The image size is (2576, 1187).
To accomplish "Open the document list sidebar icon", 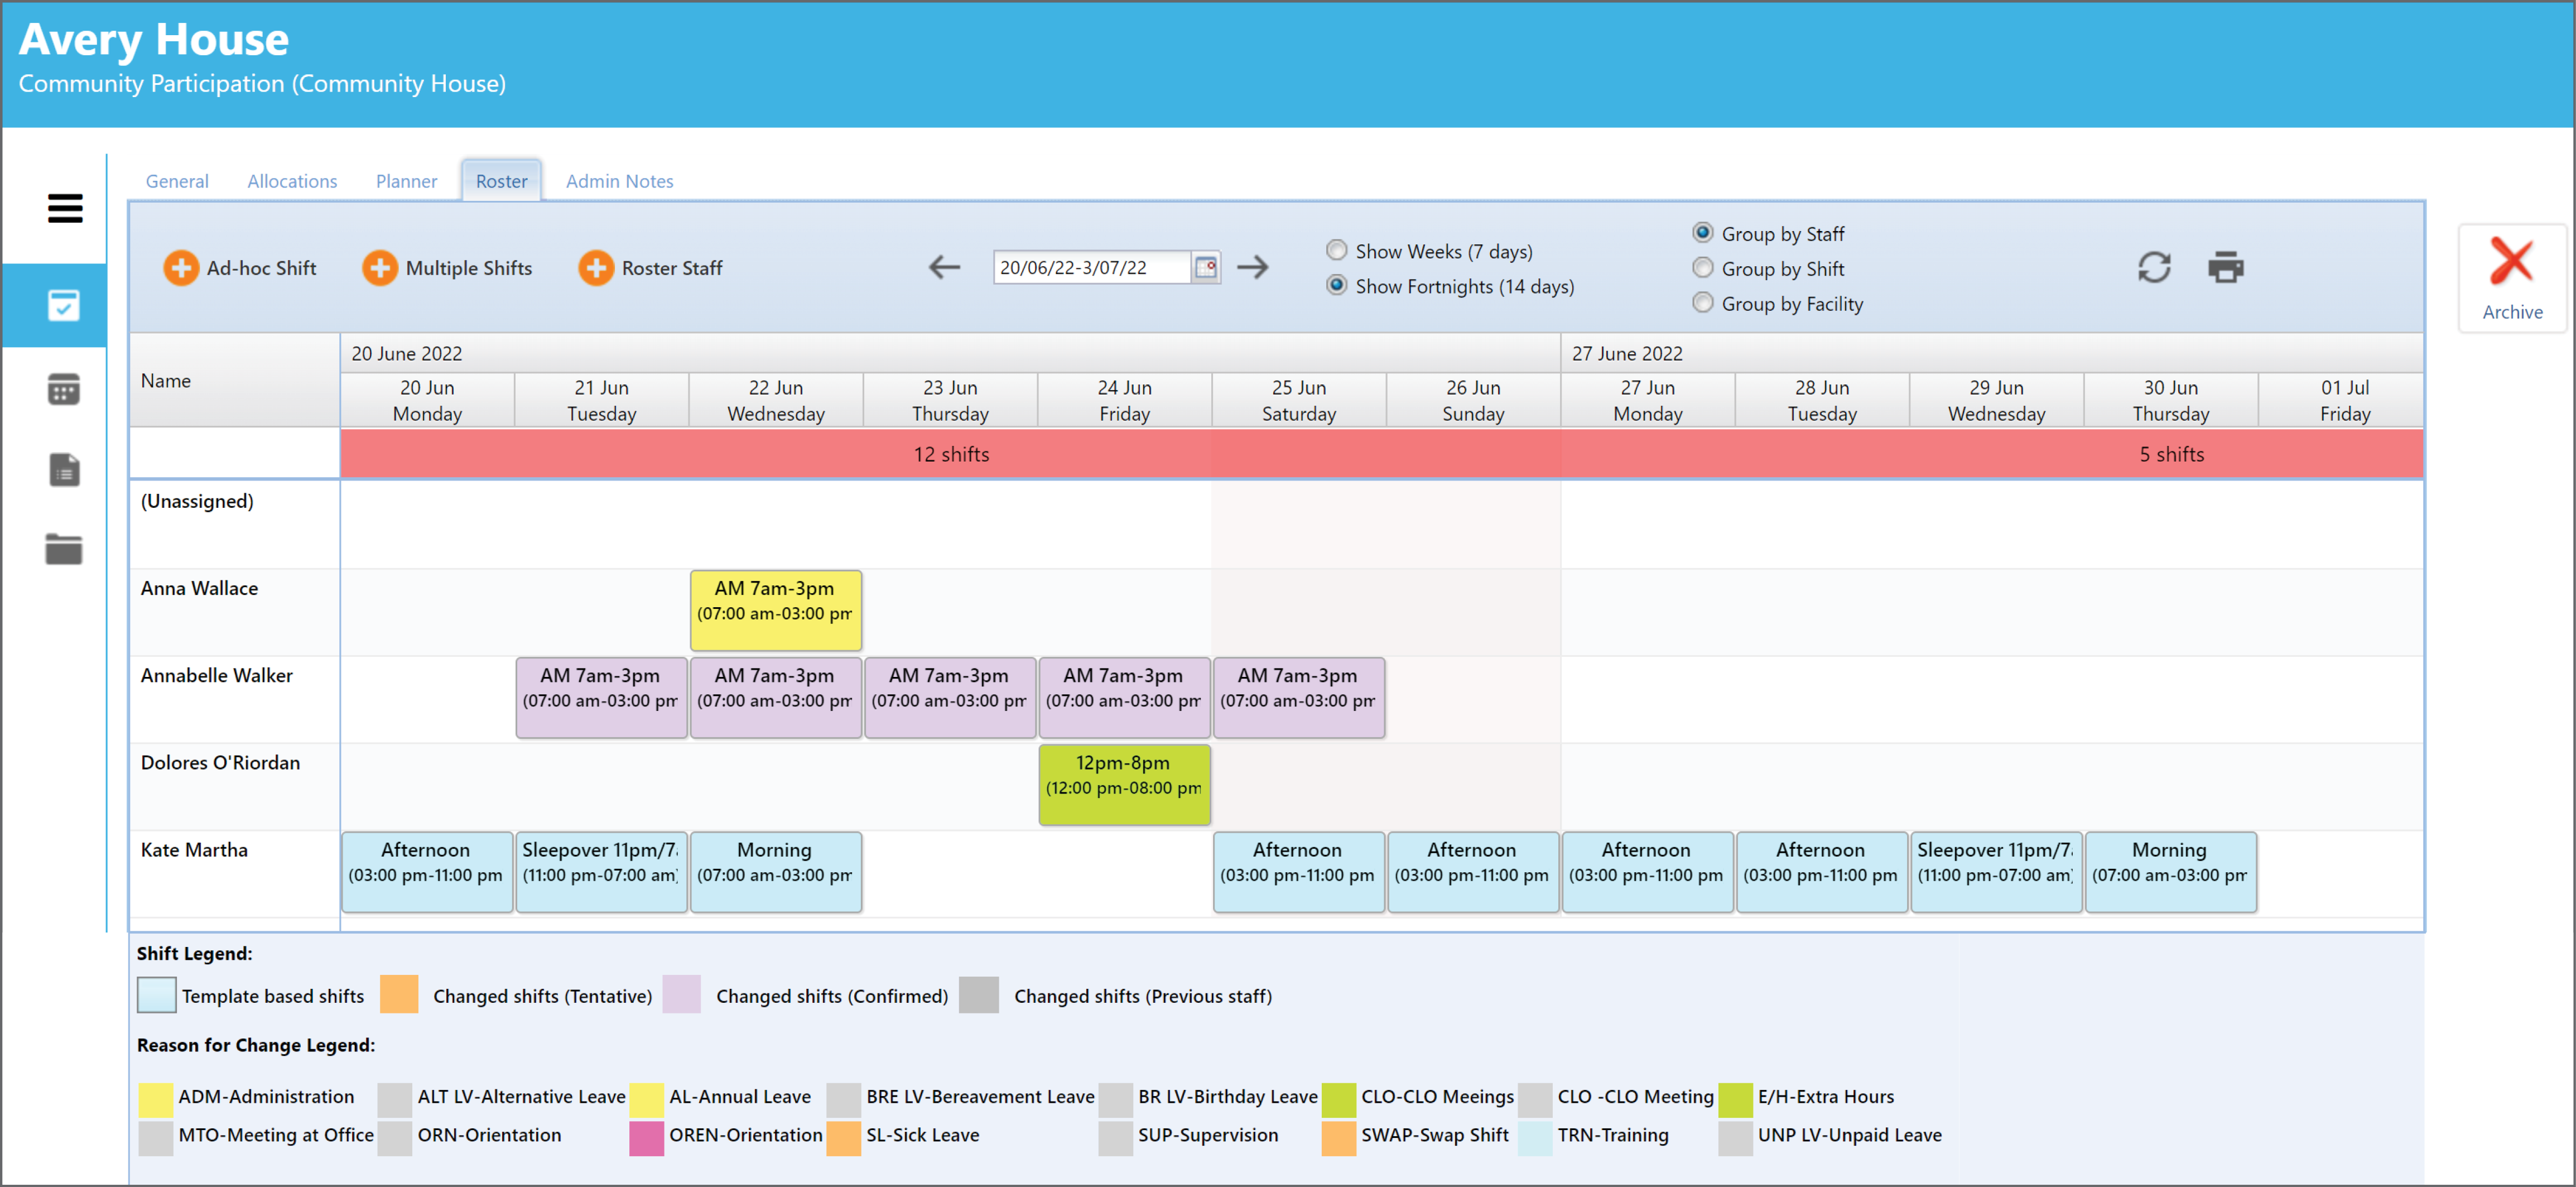I will pyautogui.click(x=64, y=469).
